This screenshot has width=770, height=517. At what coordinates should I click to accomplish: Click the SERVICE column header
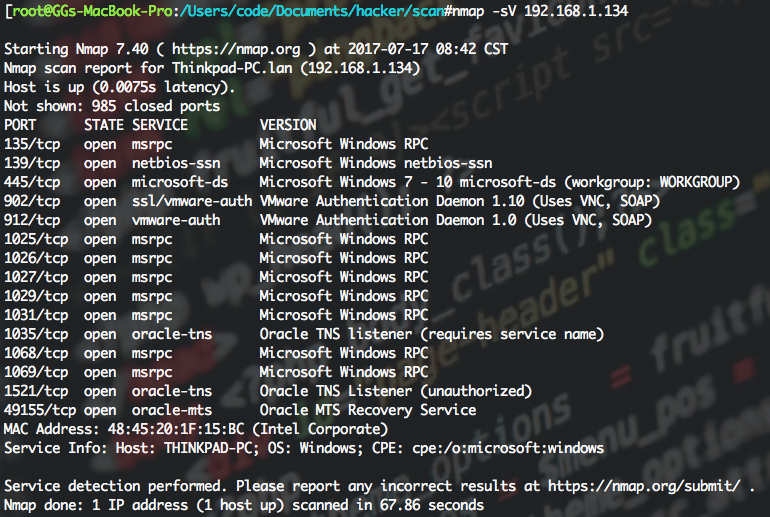[x=159, y=125]
